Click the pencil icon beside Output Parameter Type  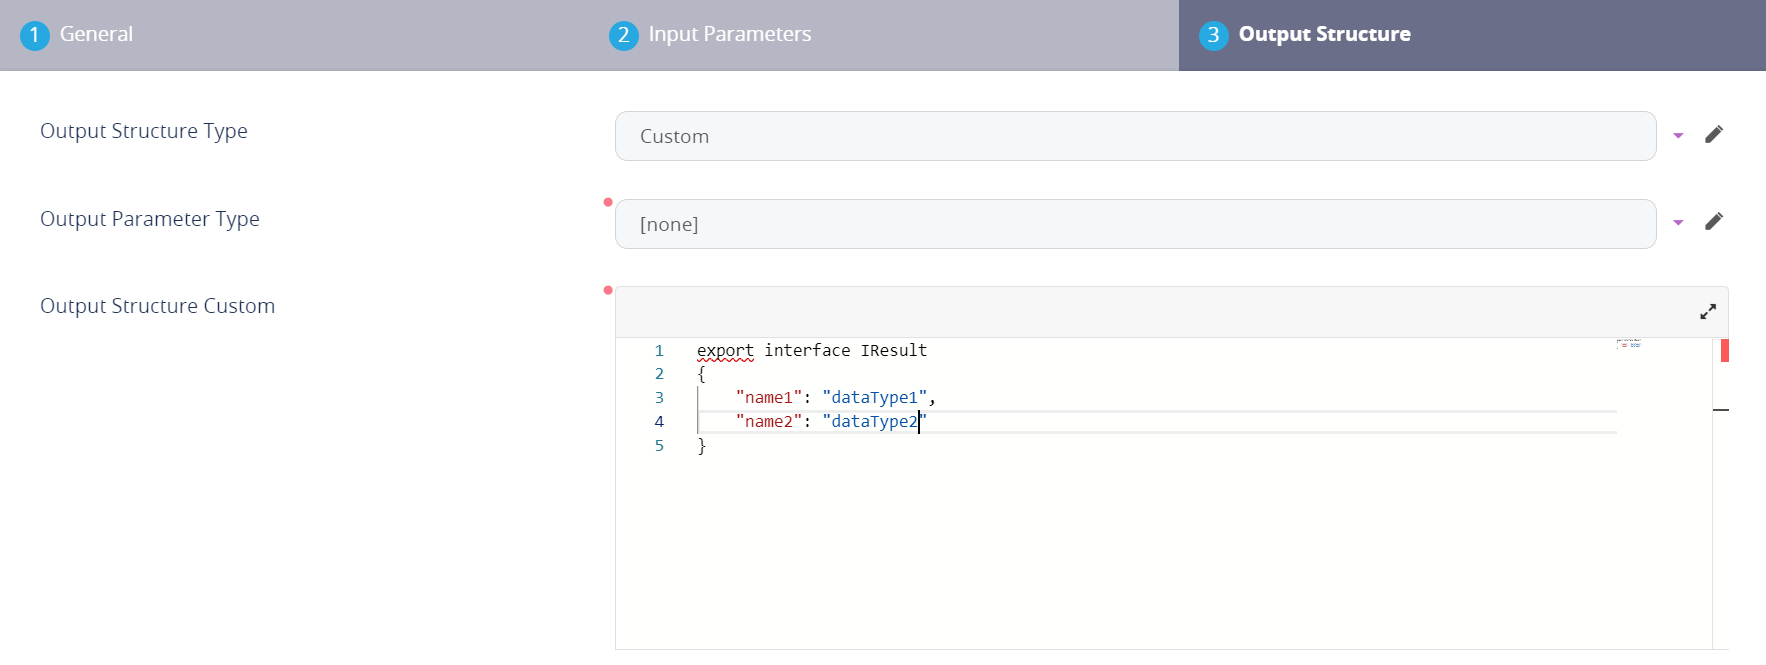tap(1713, 221)
